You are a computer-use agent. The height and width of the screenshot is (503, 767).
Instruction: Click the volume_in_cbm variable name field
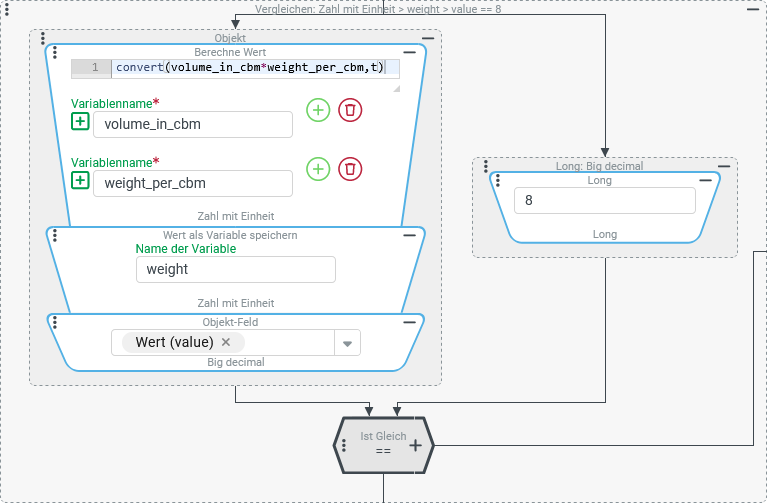[x=192, y=124]
